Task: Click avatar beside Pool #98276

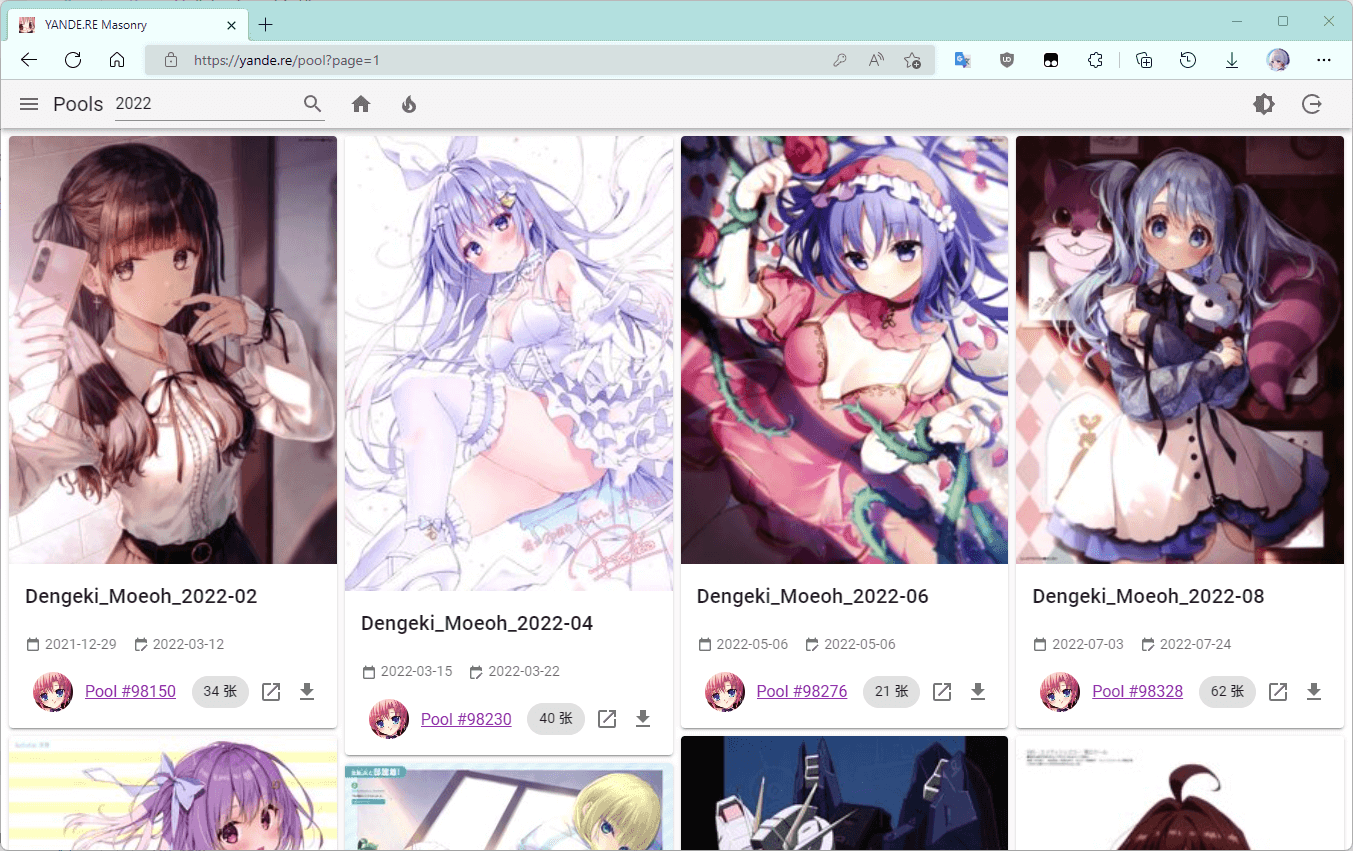Action: (725, 691)
